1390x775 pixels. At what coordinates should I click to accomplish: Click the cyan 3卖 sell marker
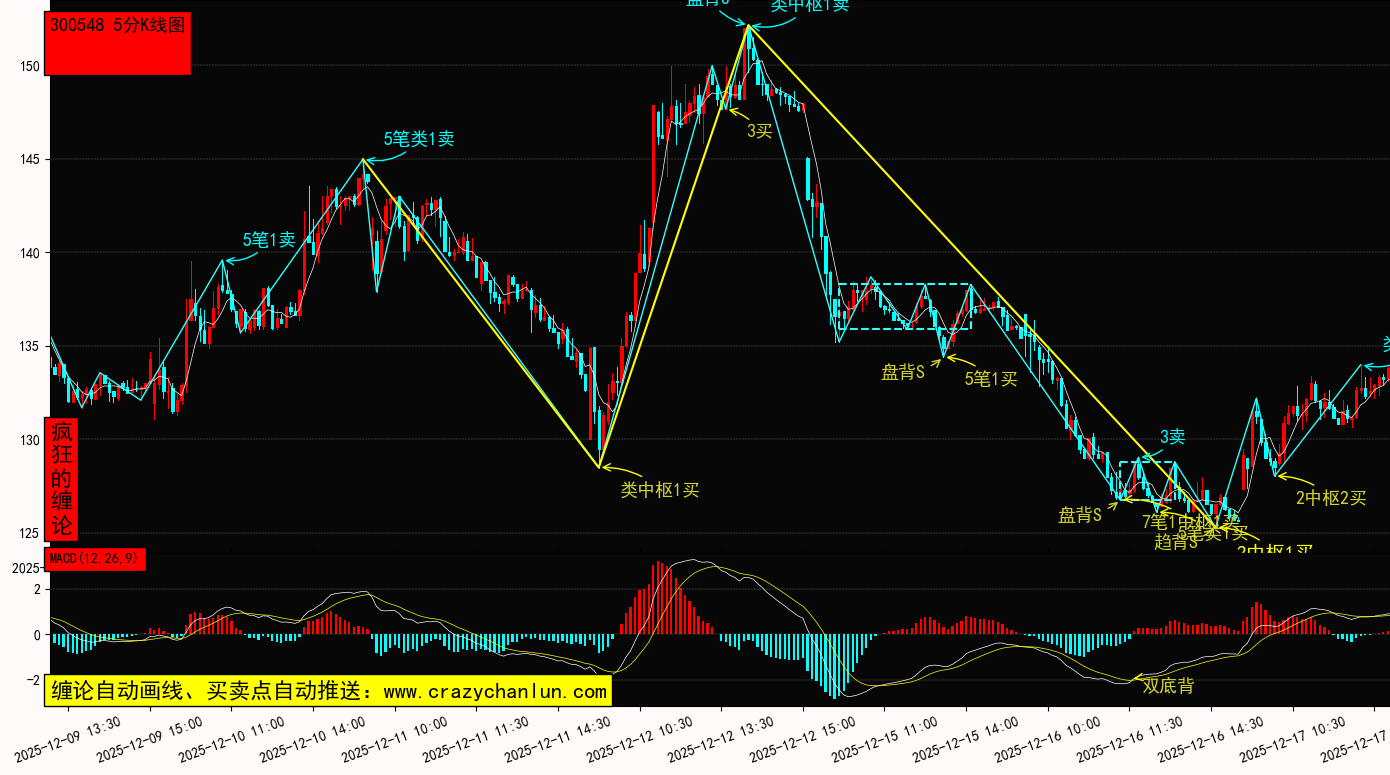click(x=1173, y=437)
